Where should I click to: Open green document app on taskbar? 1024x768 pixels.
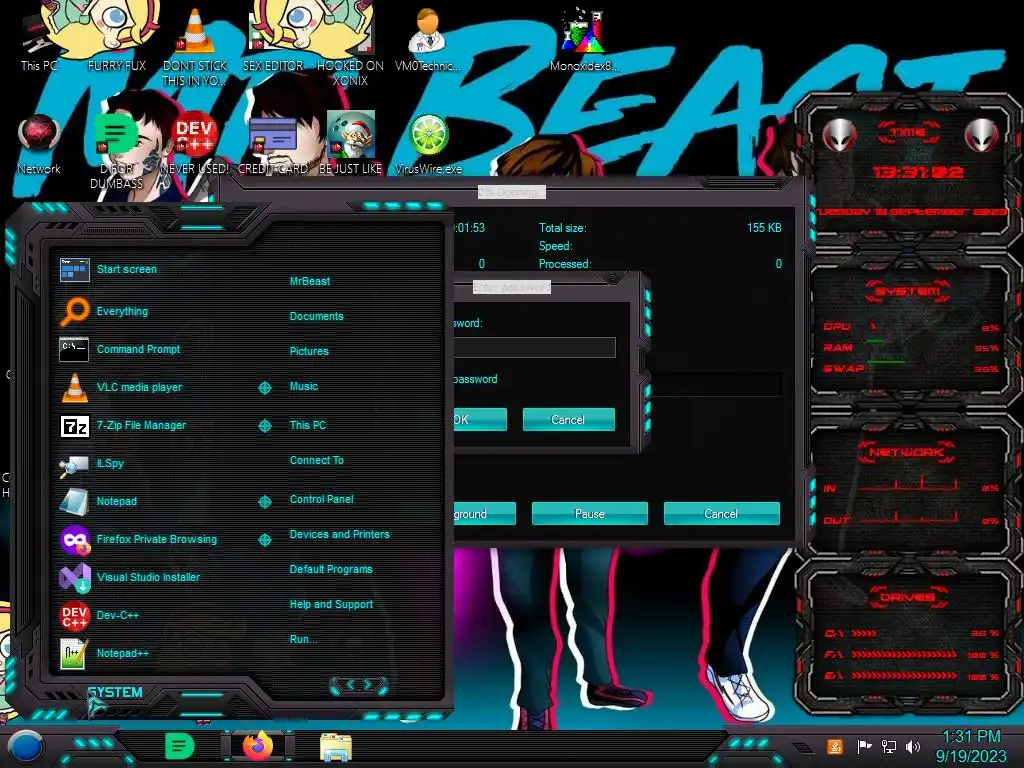179,746
